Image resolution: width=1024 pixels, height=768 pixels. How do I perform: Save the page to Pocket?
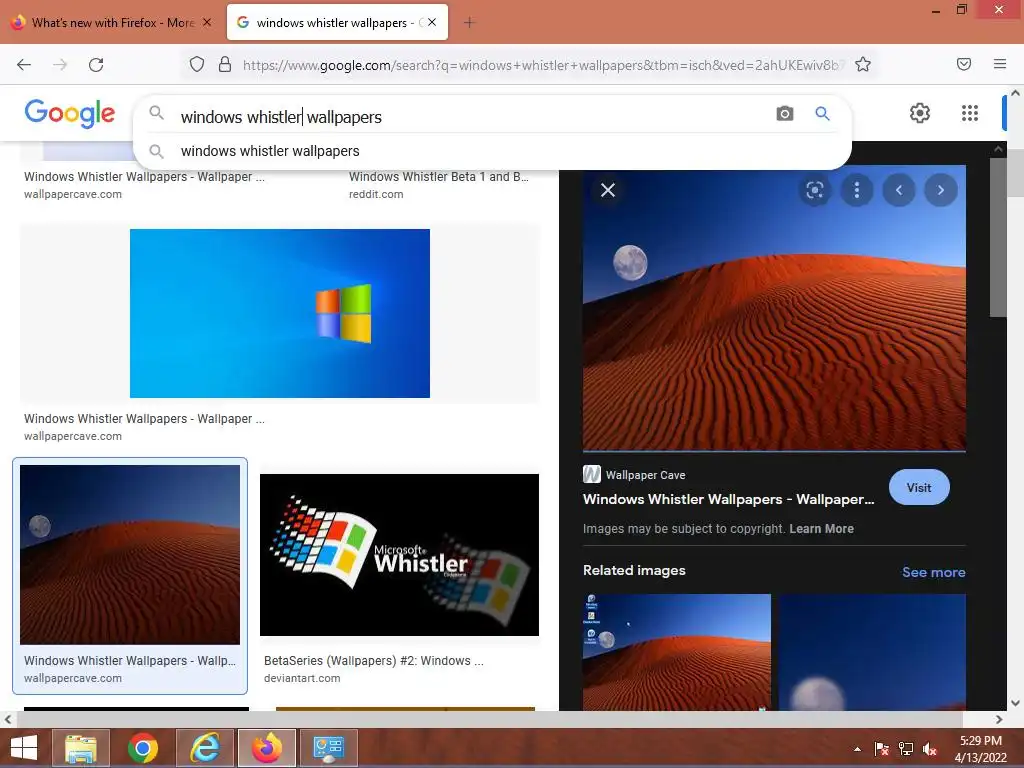(964, 64)
